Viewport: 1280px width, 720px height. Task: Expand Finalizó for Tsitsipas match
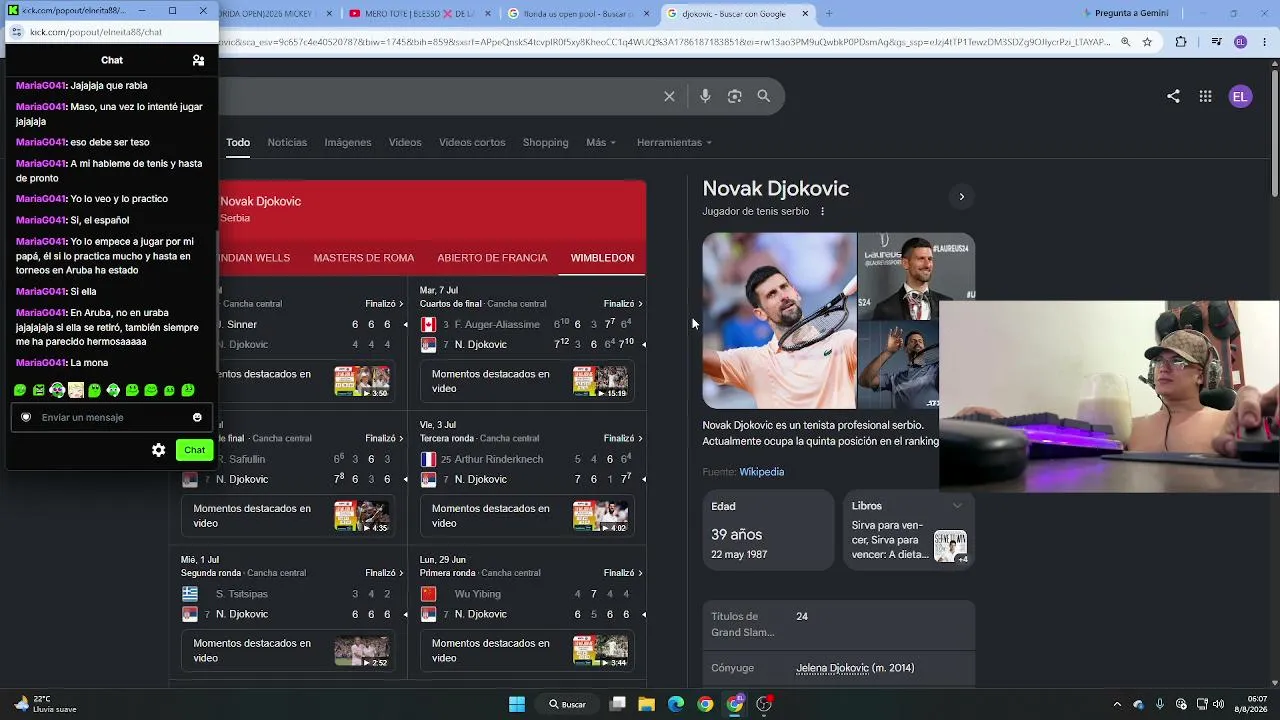click(x=384, y=573)
